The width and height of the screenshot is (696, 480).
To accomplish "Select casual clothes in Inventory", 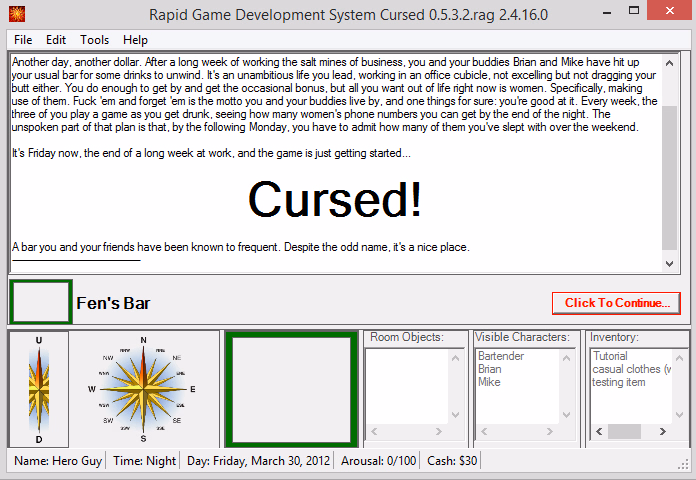I will [631, 369].
